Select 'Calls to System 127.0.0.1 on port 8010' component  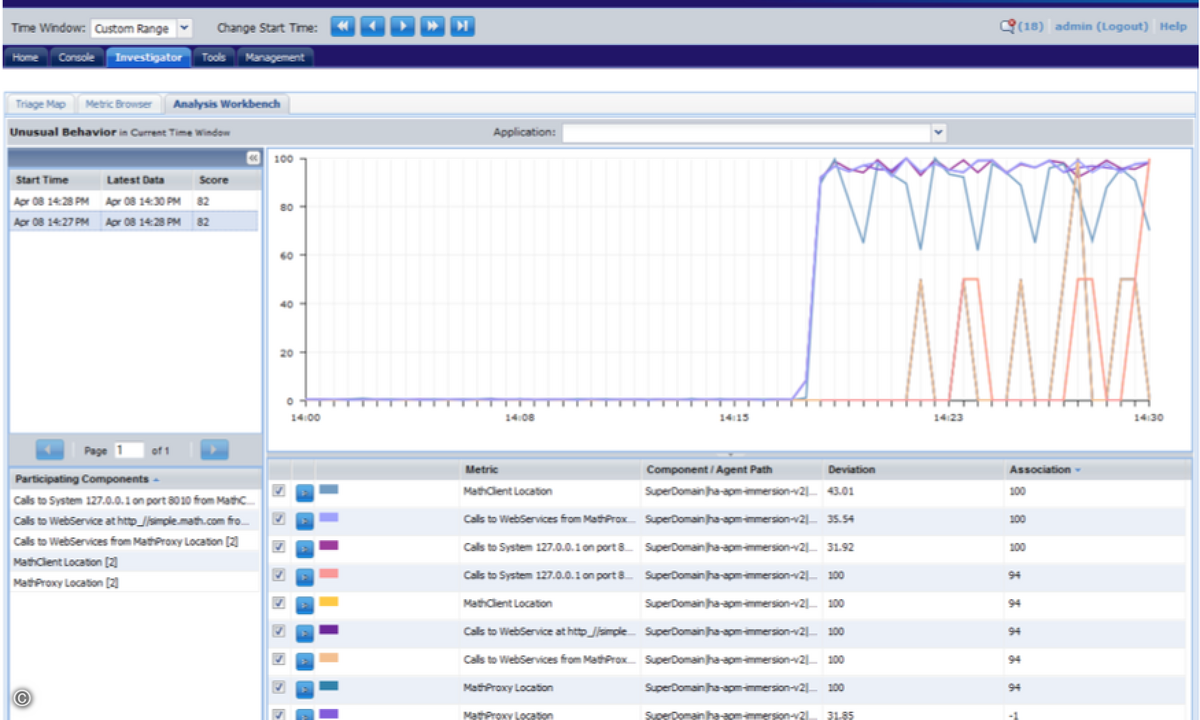pyautogui.click(x=136, y=501)
